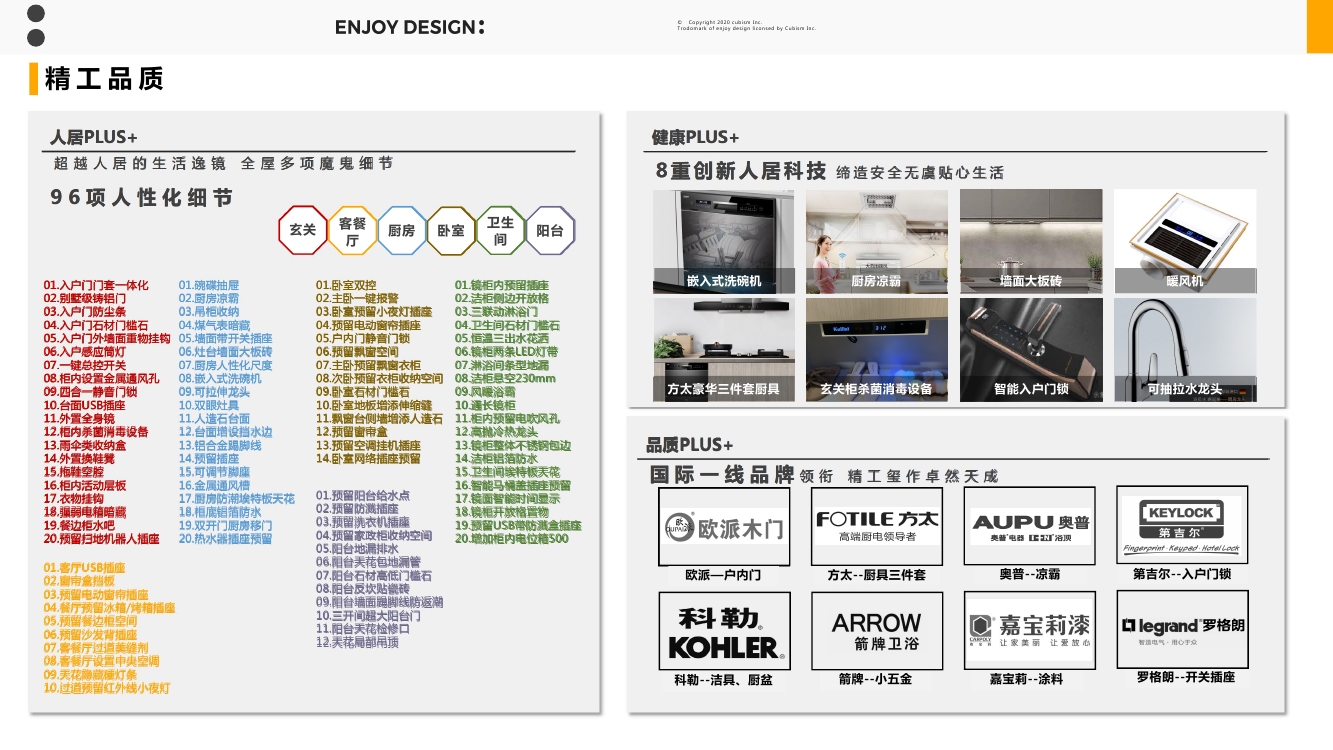Select blue list item 08.嵌入式洗碗机

pos(220,379)
